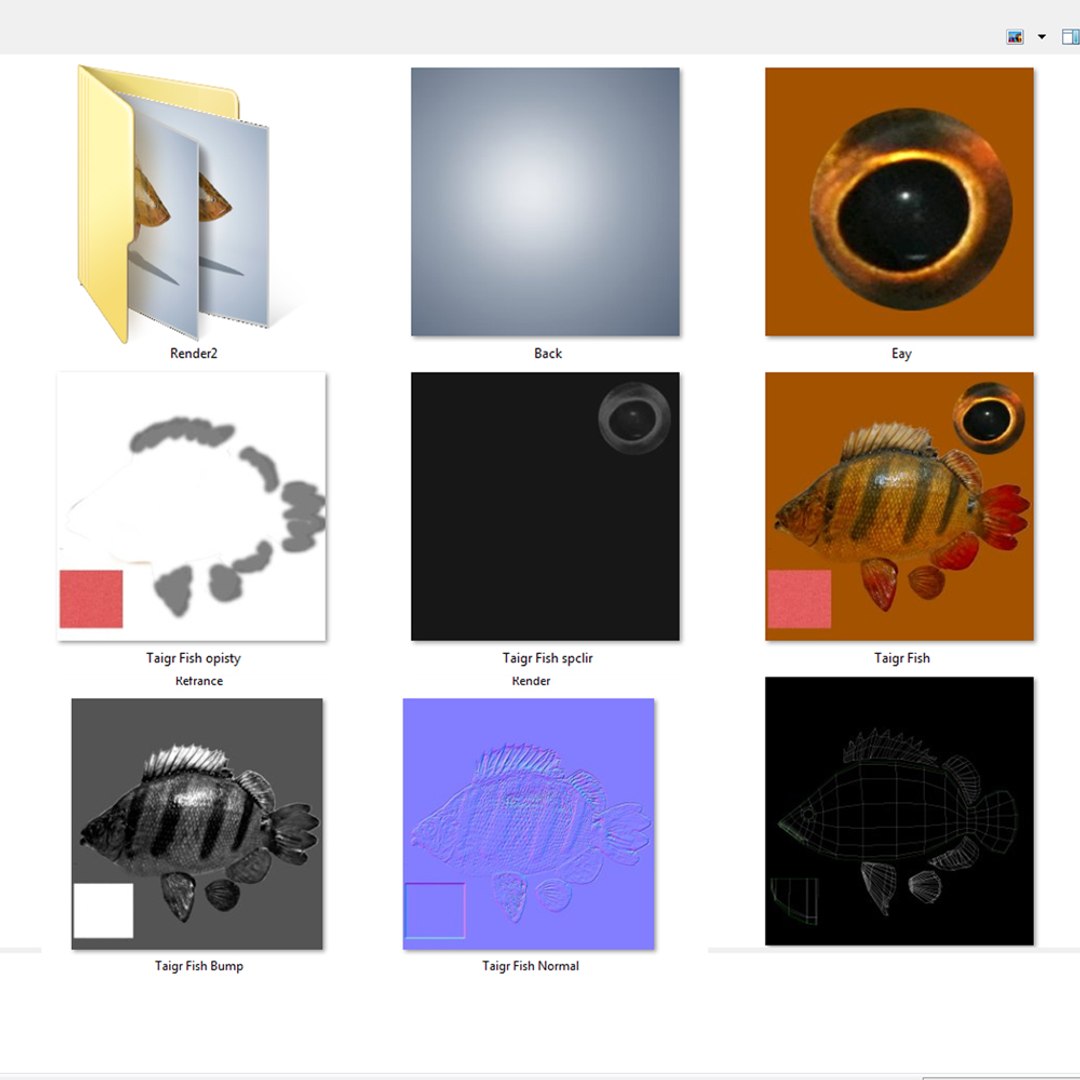Click the "Retrance" text label
The image size is (1080, 1080).
tap(199, 681)
